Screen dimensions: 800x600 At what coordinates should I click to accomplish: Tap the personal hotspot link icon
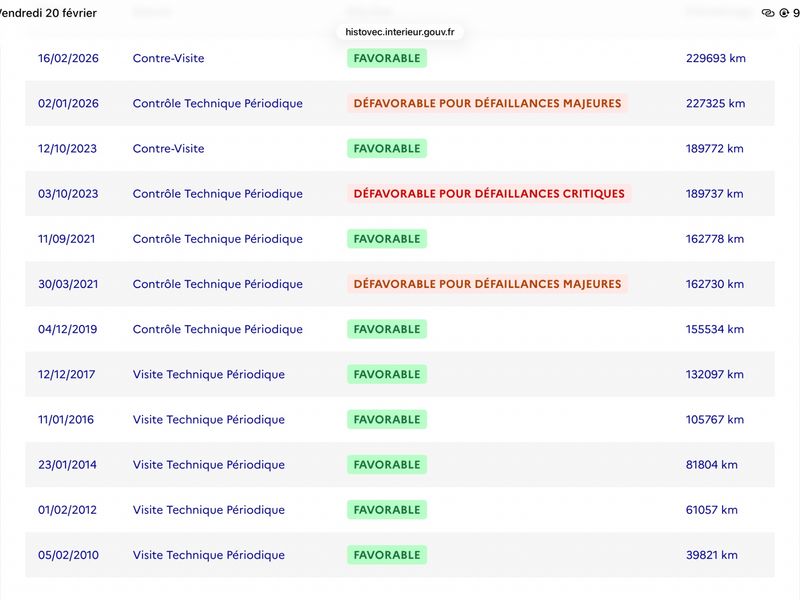click(x=768, y=13)
